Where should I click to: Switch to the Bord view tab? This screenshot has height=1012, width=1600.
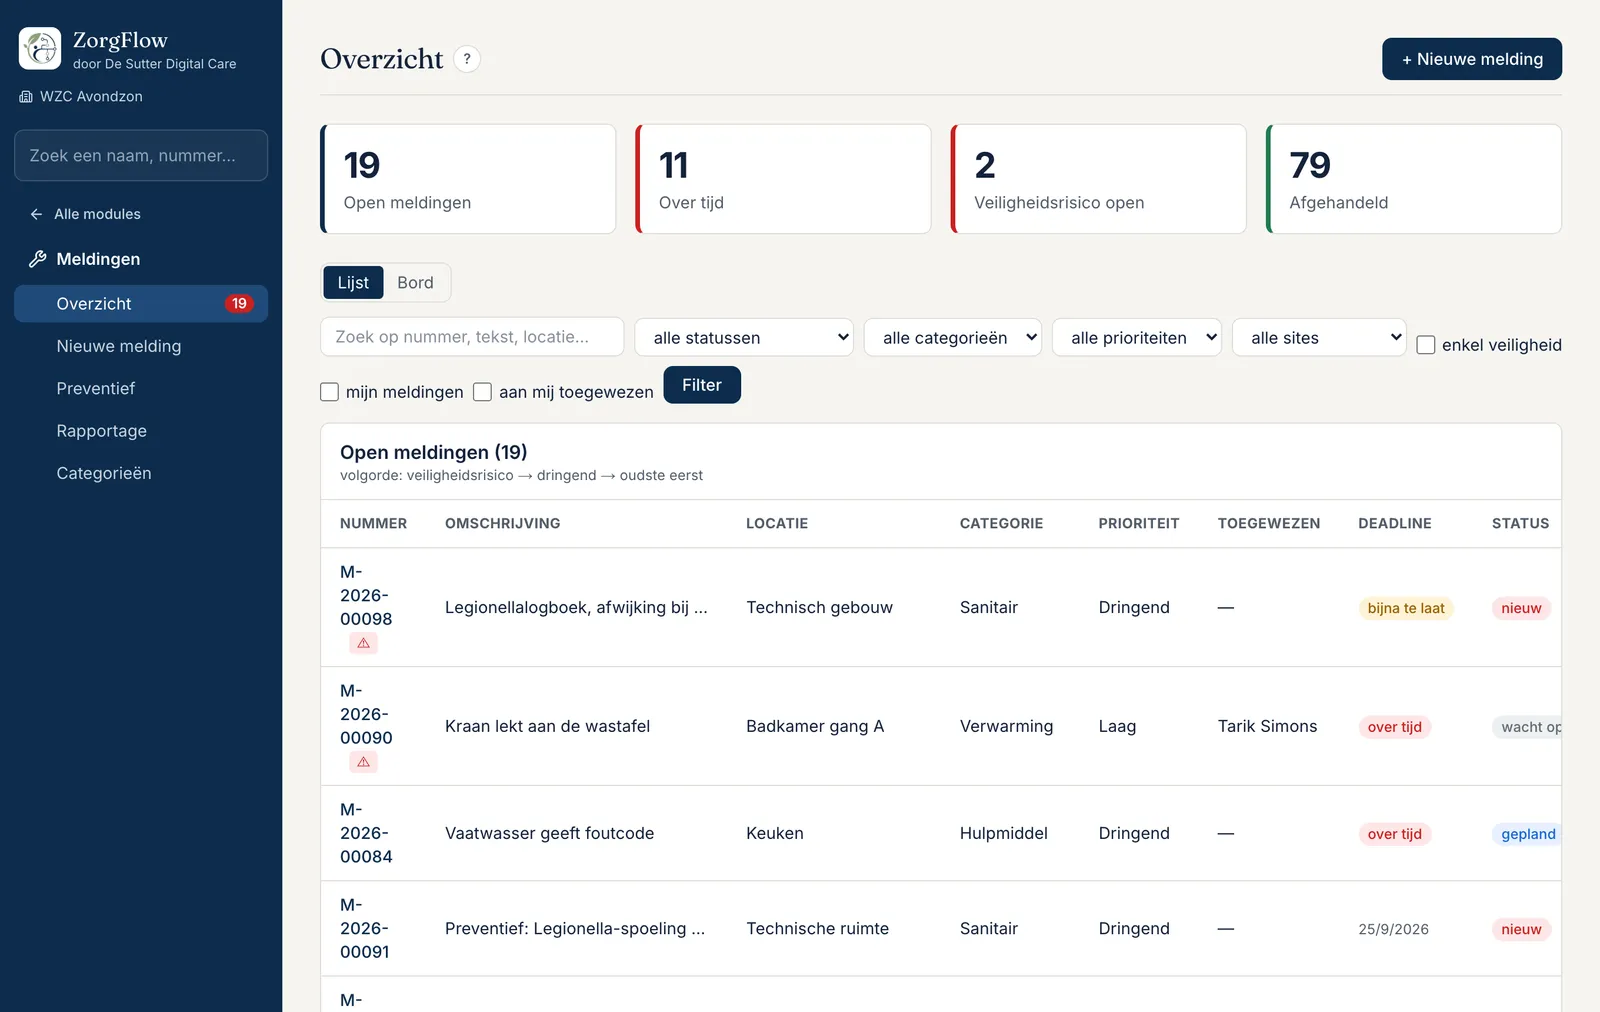click(x=415, y=283)
